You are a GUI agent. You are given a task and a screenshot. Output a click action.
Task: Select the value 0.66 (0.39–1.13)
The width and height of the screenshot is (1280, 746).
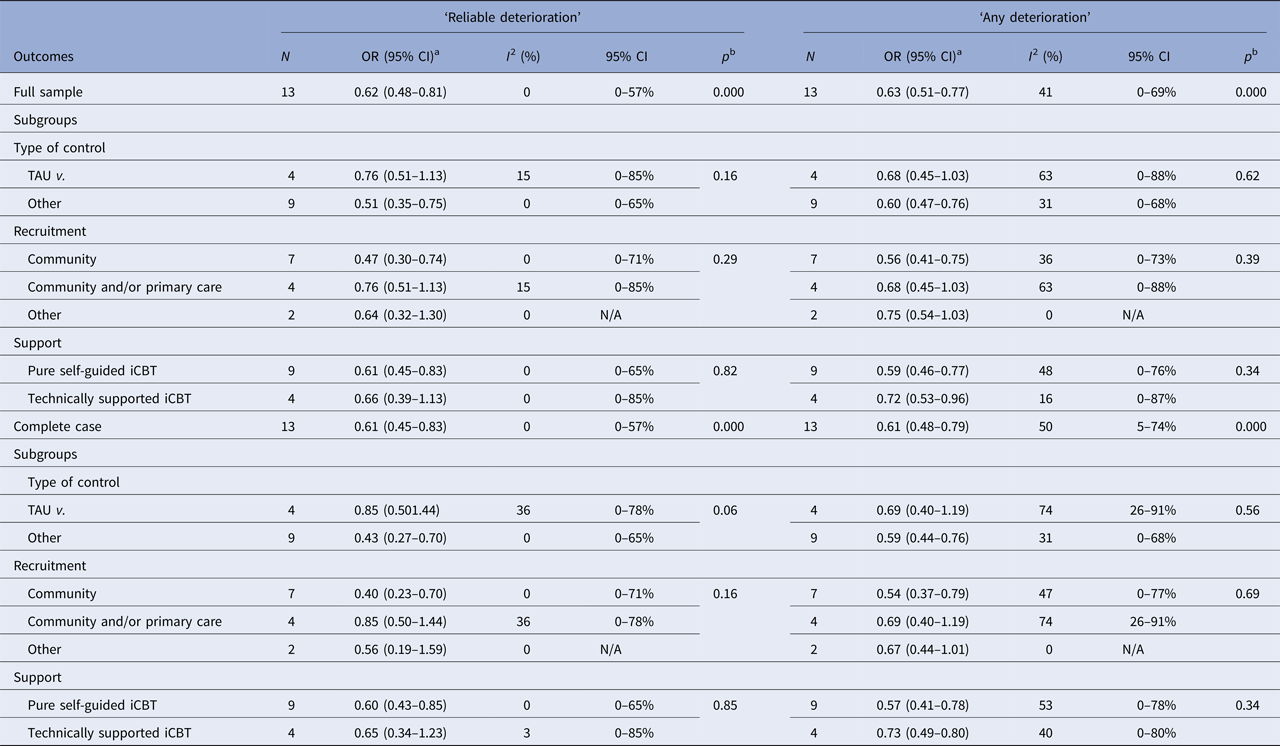pos(400,398)
